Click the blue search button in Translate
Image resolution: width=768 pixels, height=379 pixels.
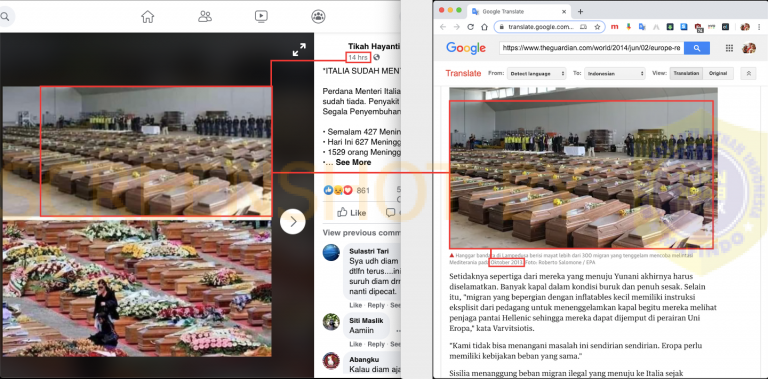696,48
